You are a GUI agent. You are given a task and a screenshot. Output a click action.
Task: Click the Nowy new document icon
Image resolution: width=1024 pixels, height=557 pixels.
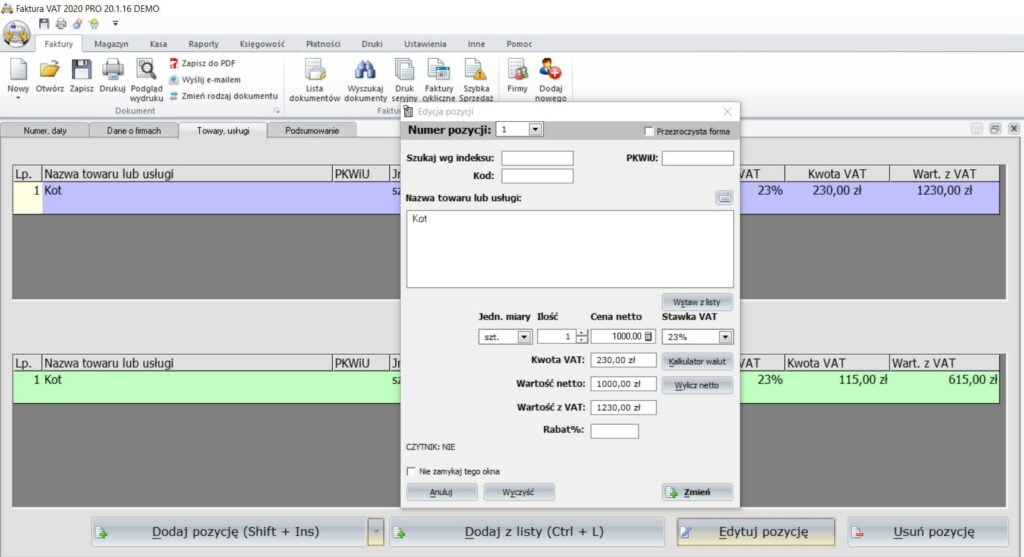(x=18, y=71)
